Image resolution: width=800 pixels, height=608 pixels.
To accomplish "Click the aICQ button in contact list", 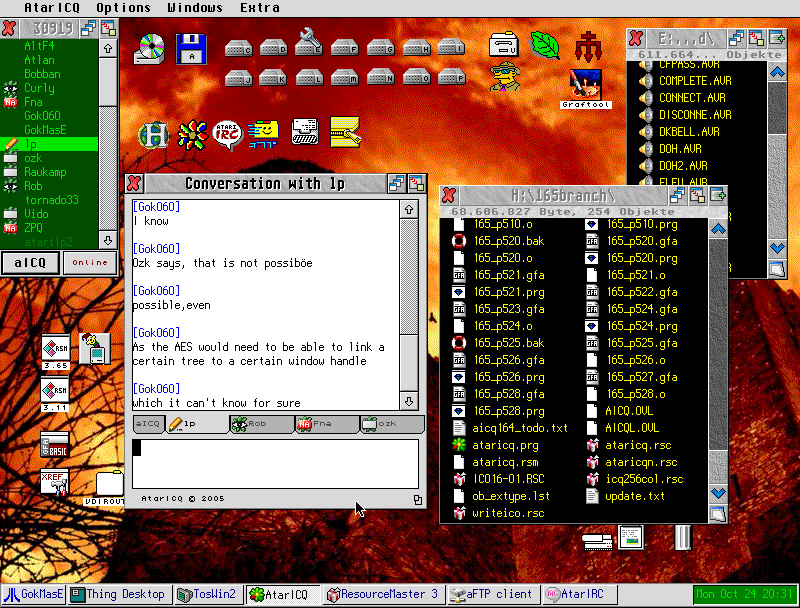I will pyautogui.click(x=30, y=263).
